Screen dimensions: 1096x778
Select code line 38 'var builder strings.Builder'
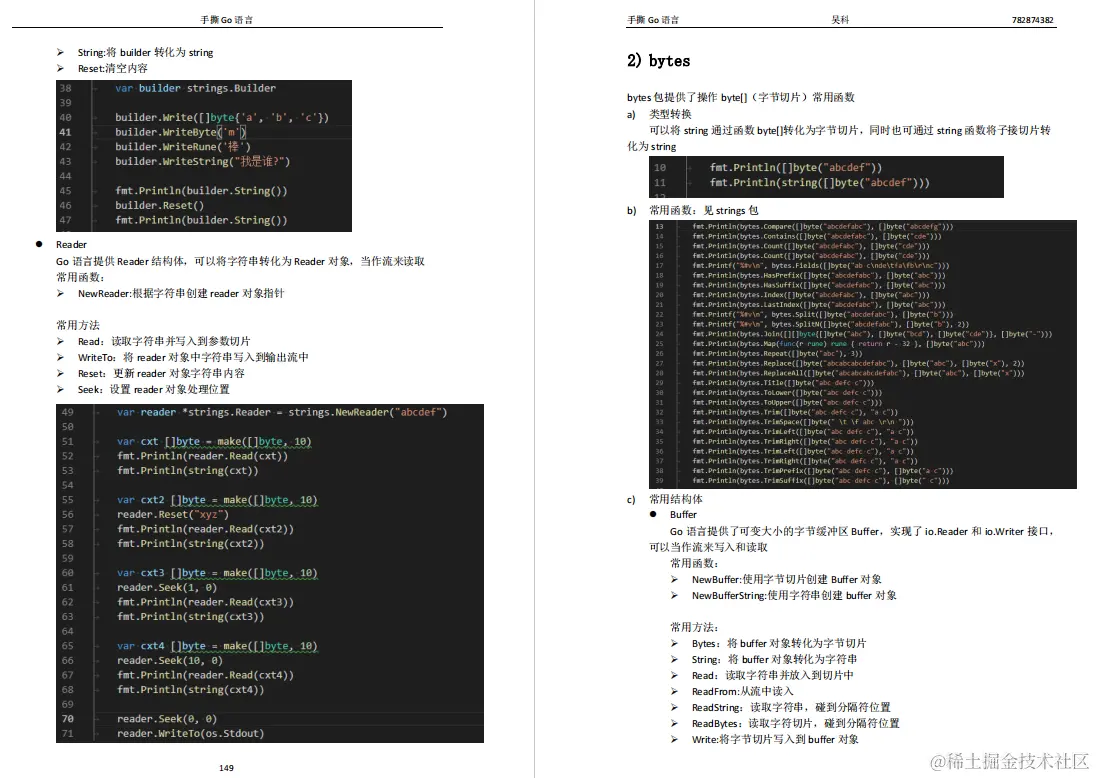coord(196,88)
